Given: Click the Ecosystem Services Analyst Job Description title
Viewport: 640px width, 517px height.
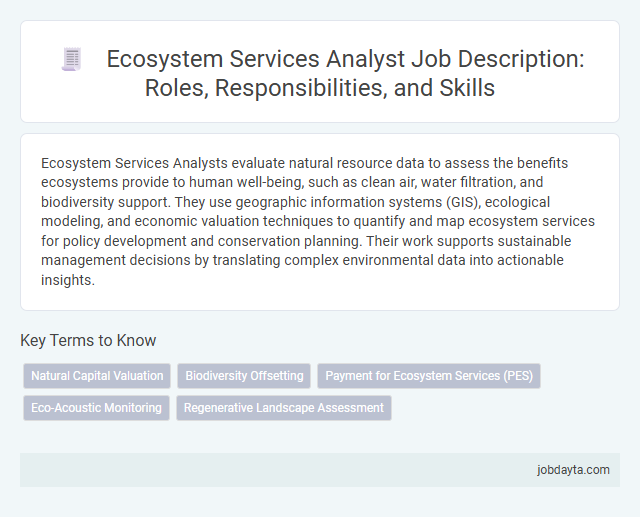Looking at the screenshot, I should click(x=345, y=73).
